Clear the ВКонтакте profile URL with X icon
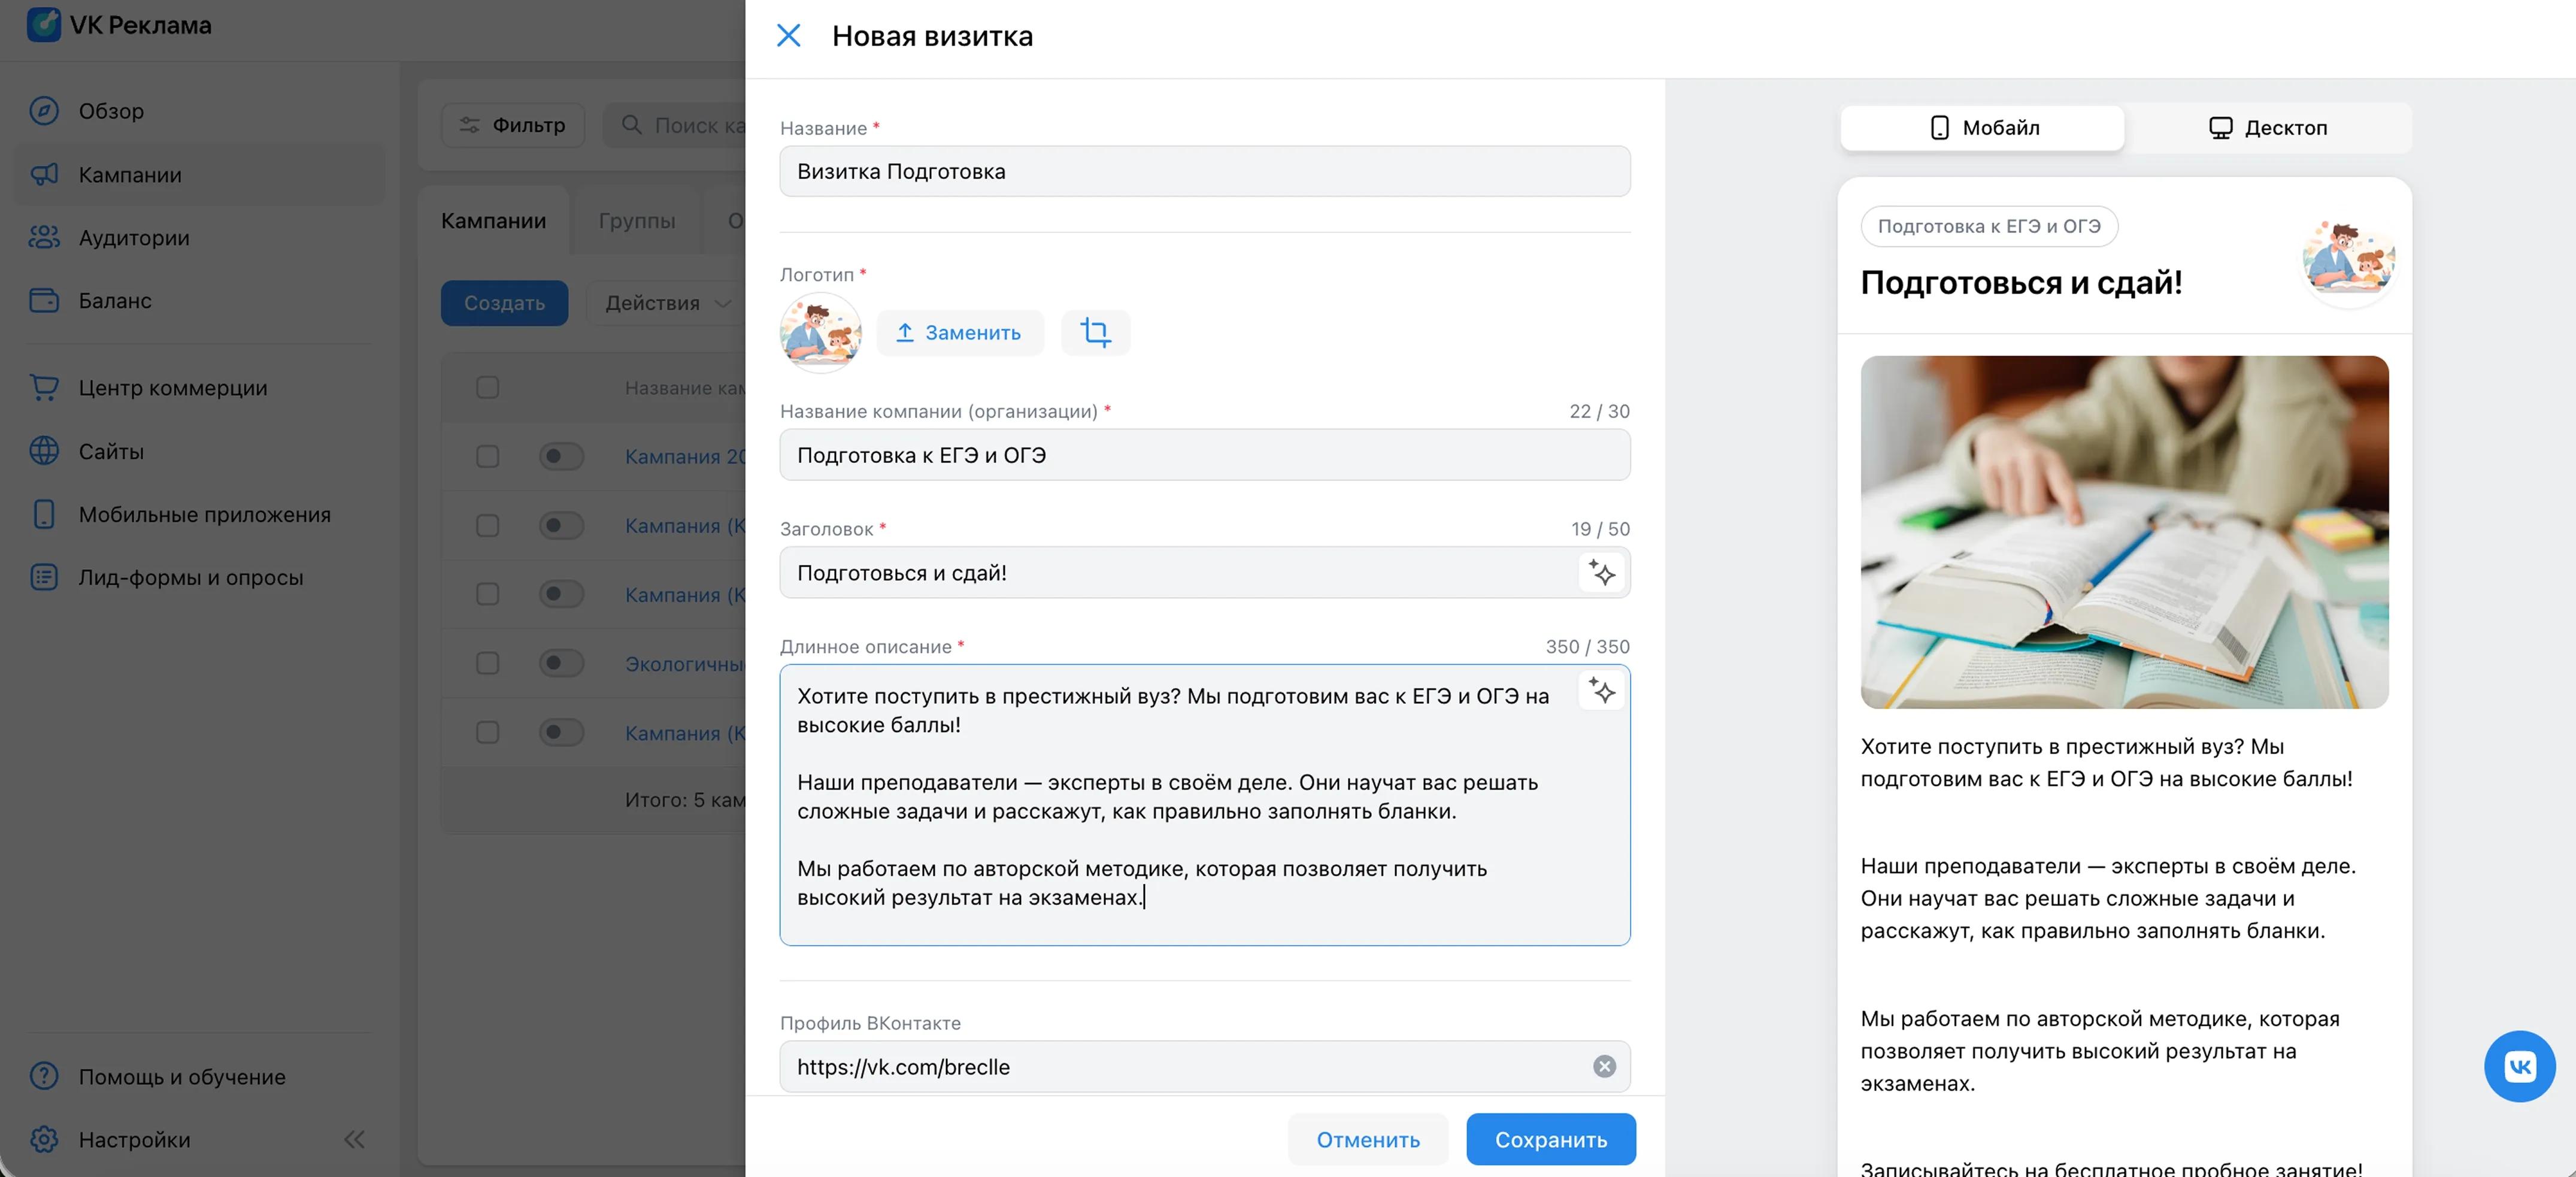 tap(1605, 1066)
